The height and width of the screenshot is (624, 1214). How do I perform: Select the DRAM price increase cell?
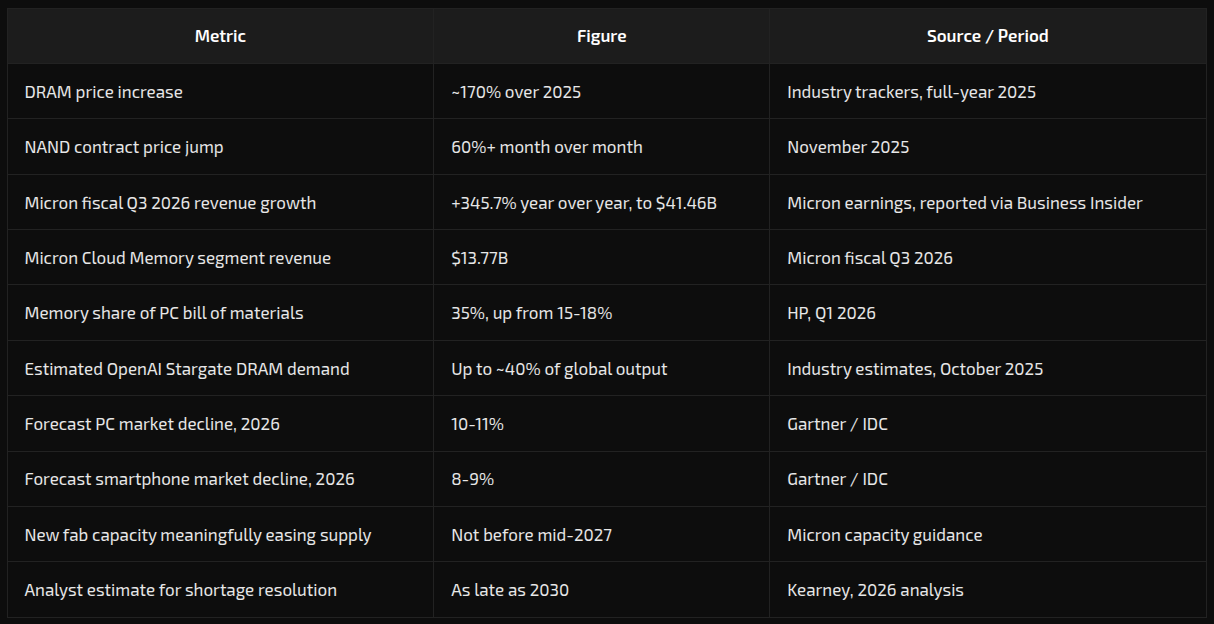(x=220, y=92)
